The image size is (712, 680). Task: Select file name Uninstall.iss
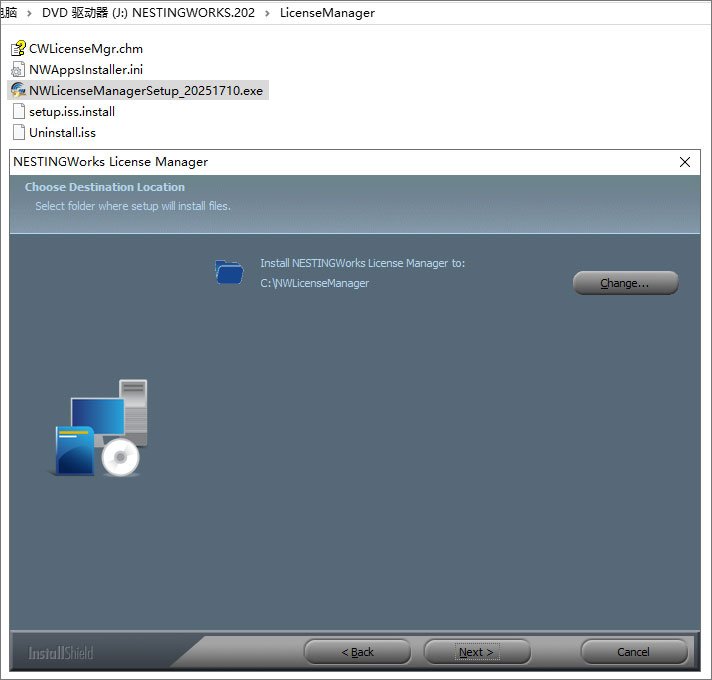coord(62,133)
